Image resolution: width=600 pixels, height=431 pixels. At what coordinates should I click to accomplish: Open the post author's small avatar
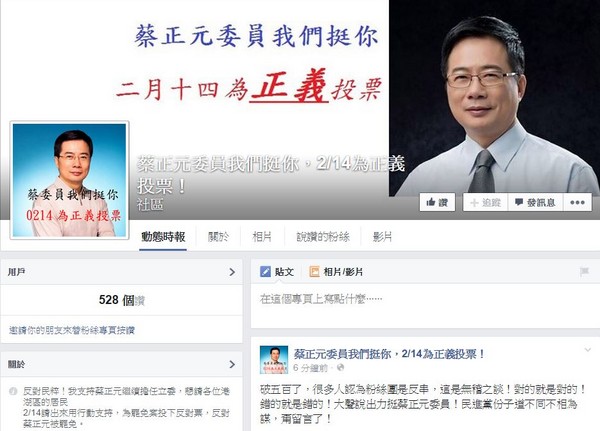pos(274,359)
